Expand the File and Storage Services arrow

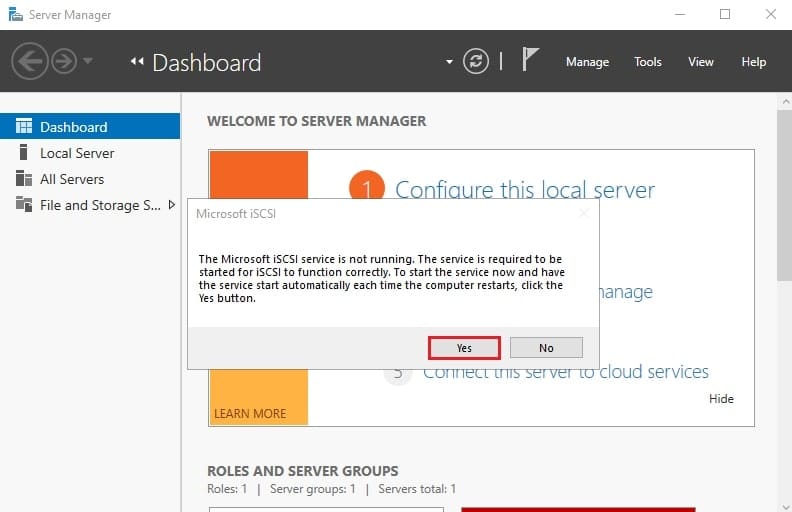pyautogui.click(x=172, y=204)
